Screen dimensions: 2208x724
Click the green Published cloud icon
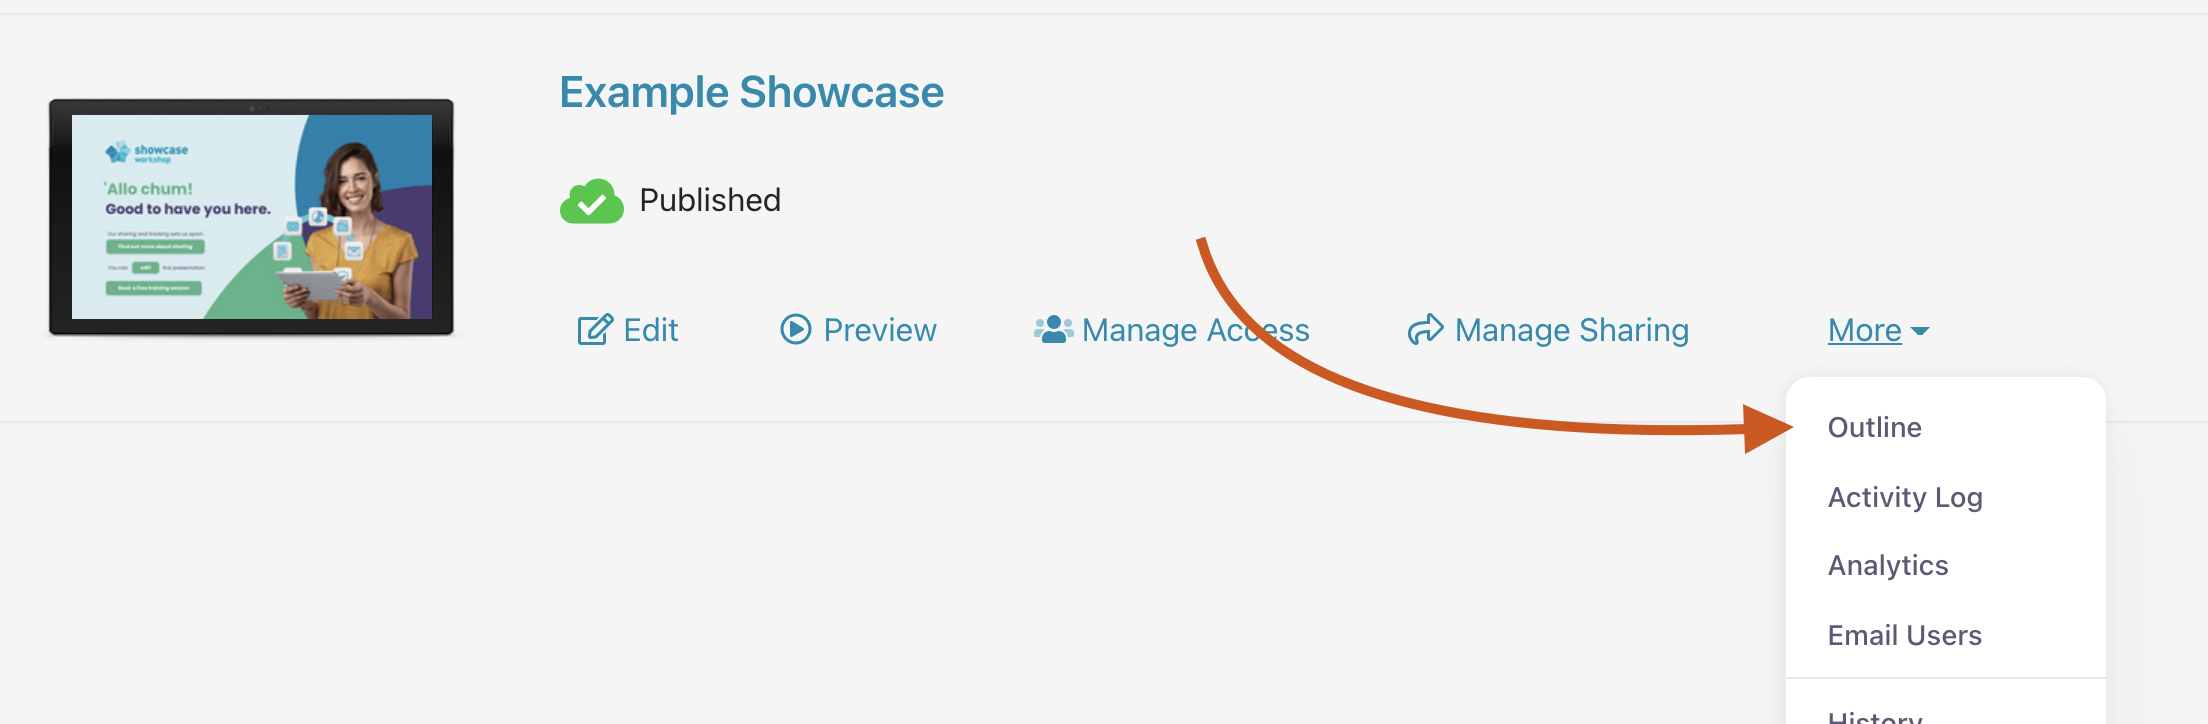pos(591,201)
